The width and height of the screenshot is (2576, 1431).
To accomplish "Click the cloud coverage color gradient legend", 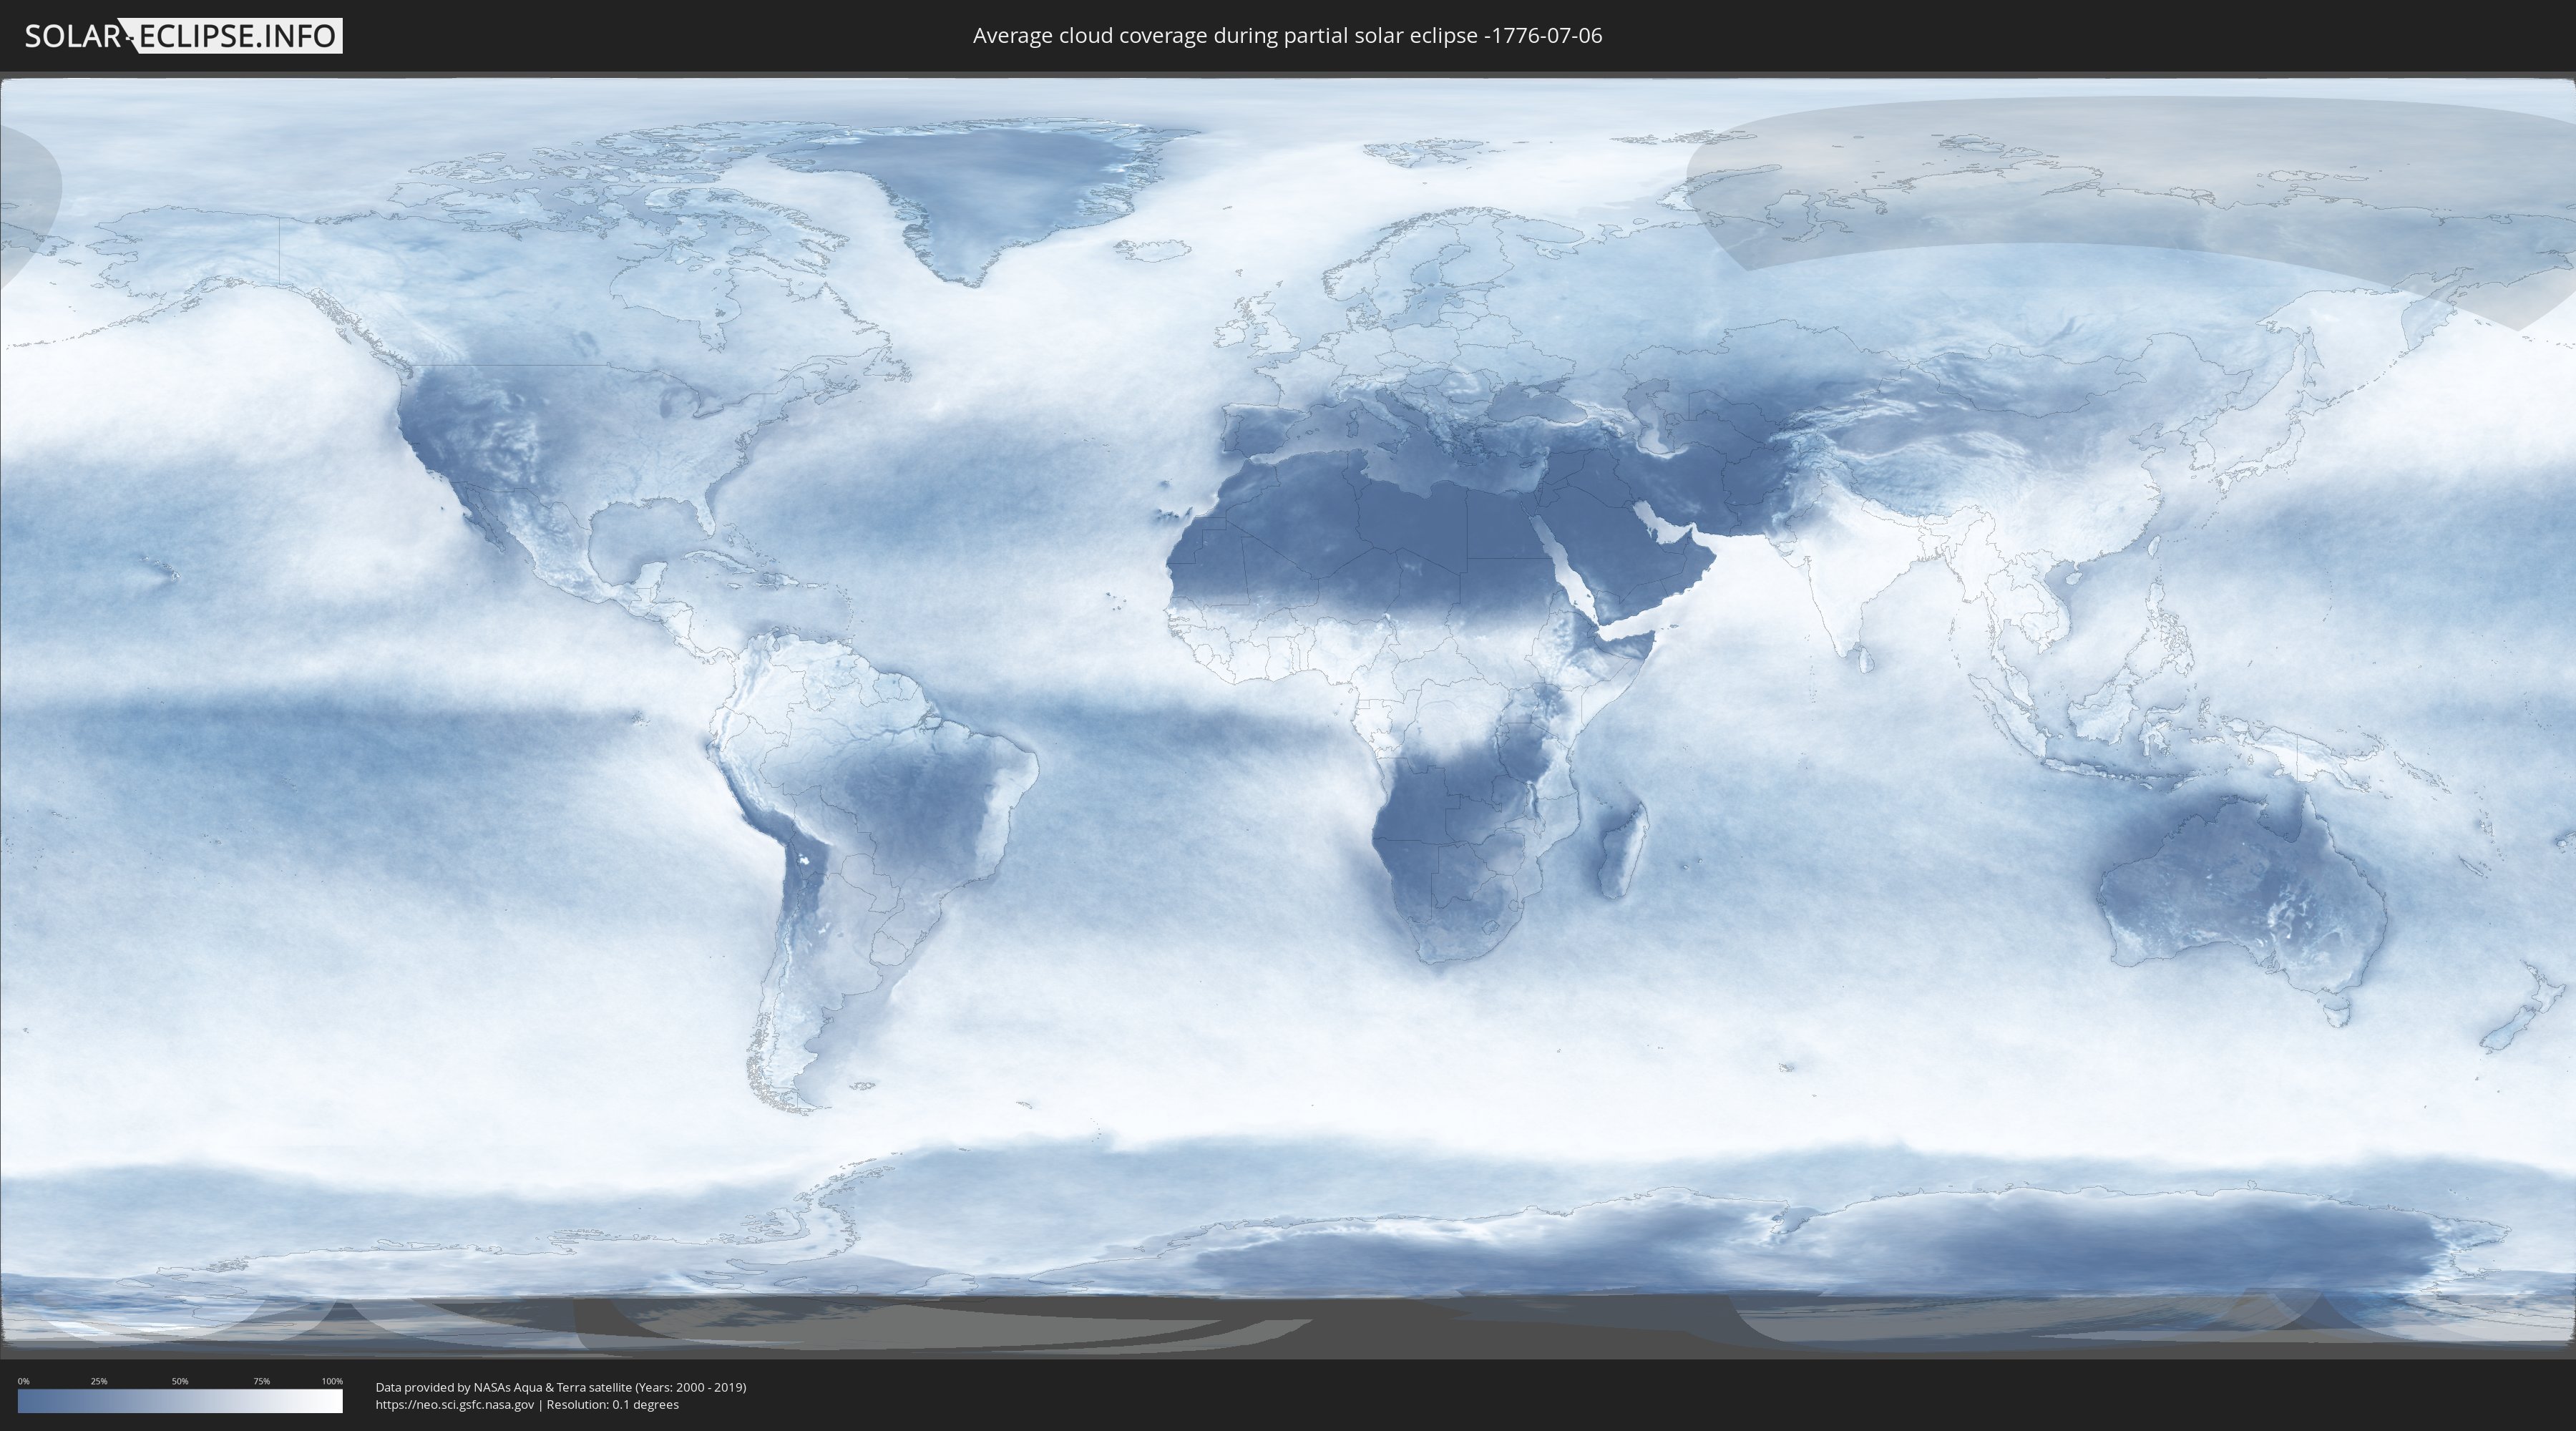I will pos(180,1401).
